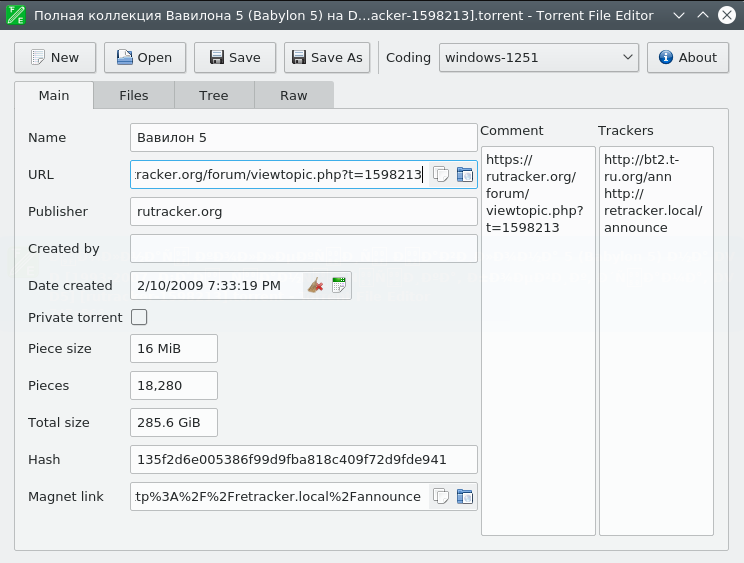Click the empty Created by field
744x563 pixels.
click(304, 249)
